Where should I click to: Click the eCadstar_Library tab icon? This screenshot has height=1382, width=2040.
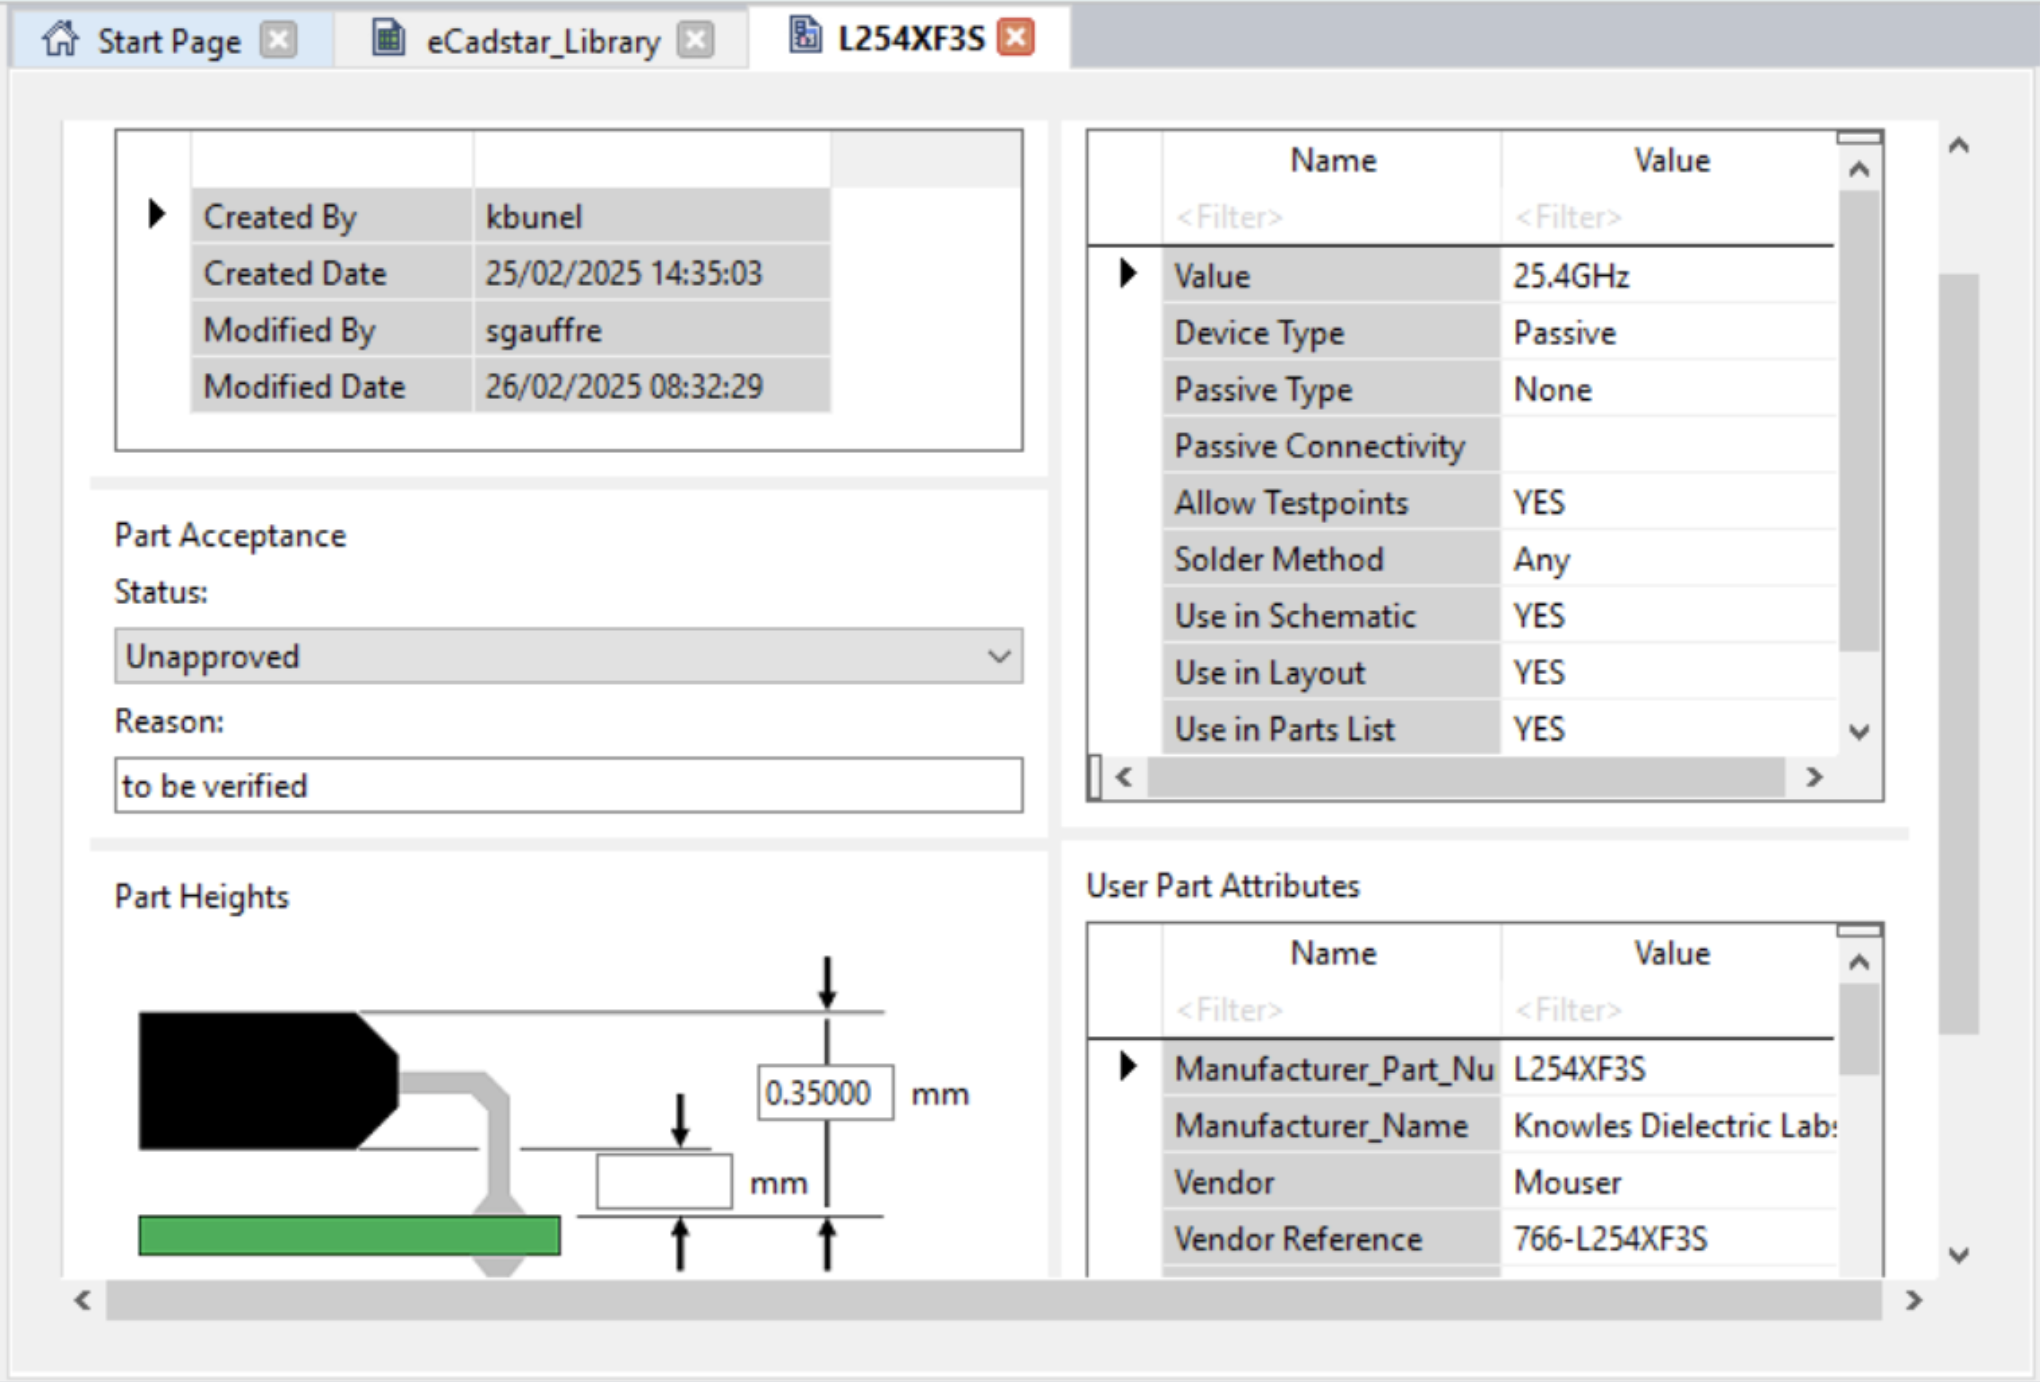(388, 39)
